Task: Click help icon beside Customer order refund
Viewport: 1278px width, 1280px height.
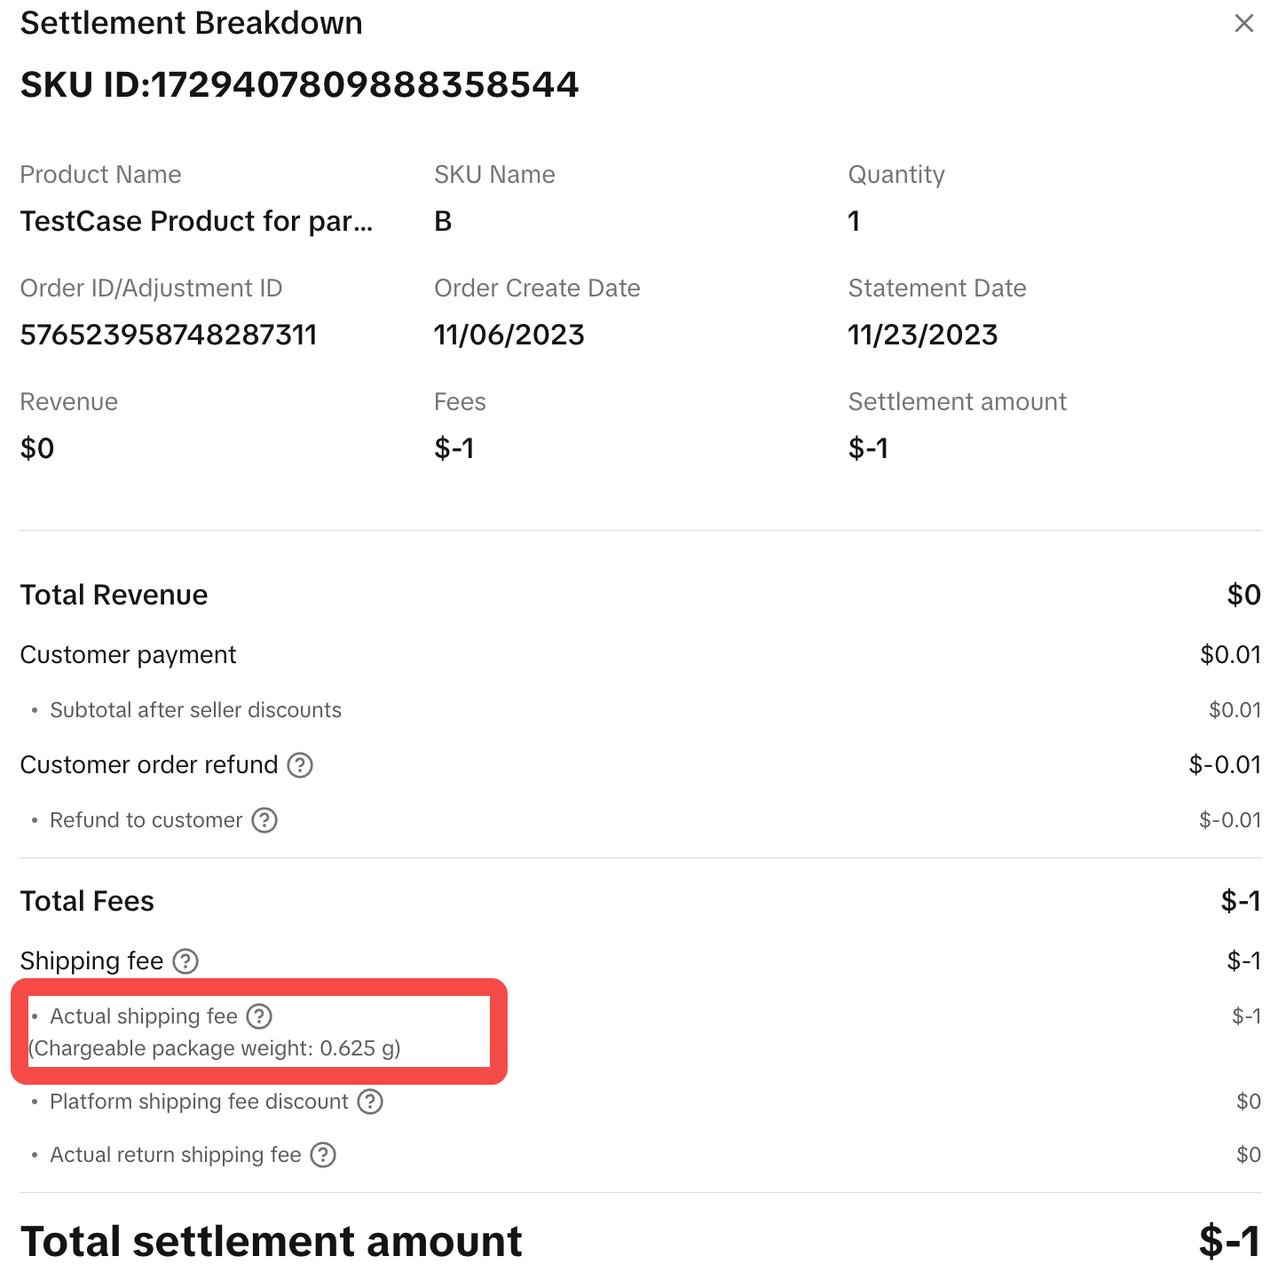Action: coord(300,765)
